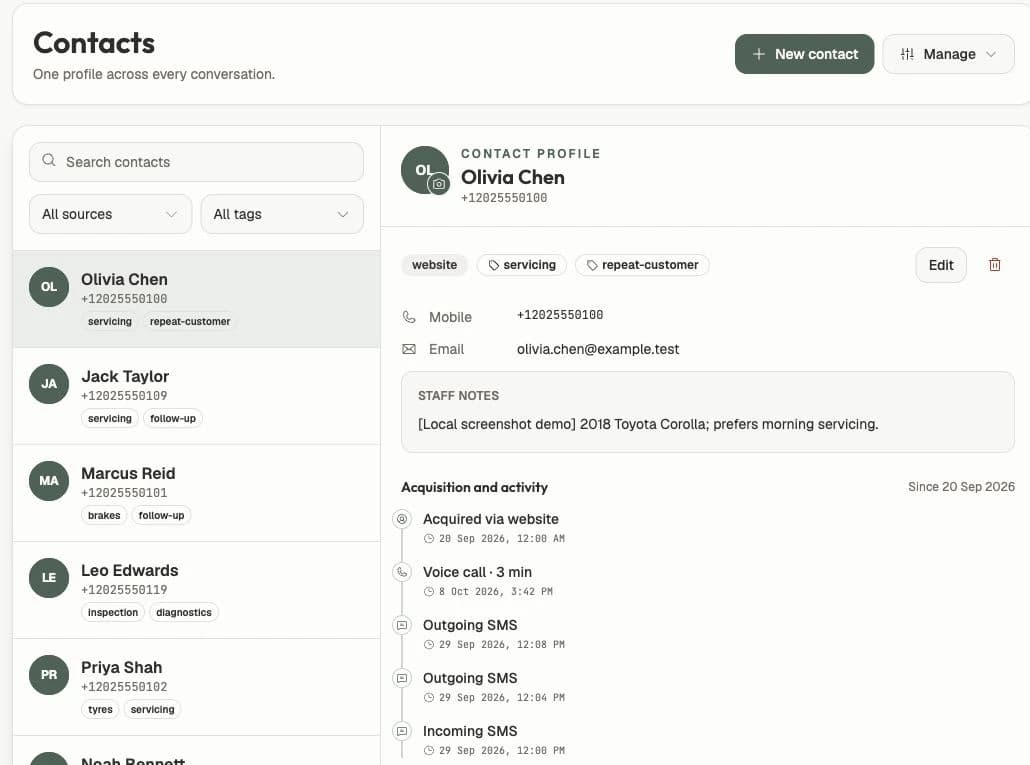Click the OL avatar in contact list

pyautogui.click(x=49, y=287)
